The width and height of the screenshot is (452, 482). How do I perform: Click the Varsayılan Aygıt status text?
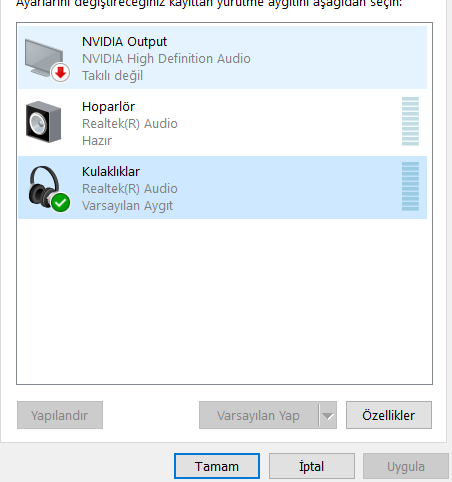click(x=127, y=206)
